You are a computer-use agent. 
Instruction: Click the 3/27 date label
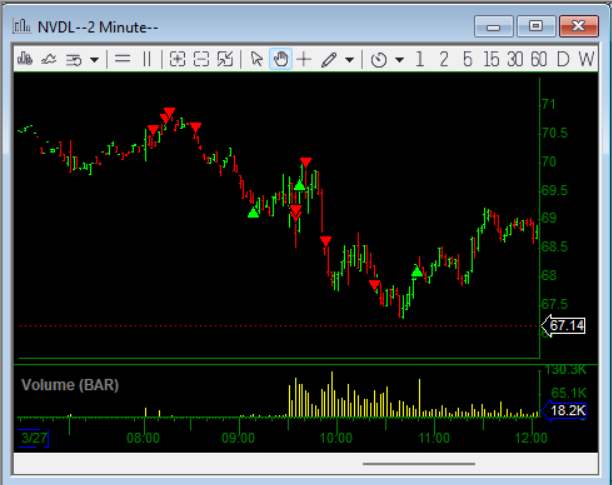click(34, 438)
